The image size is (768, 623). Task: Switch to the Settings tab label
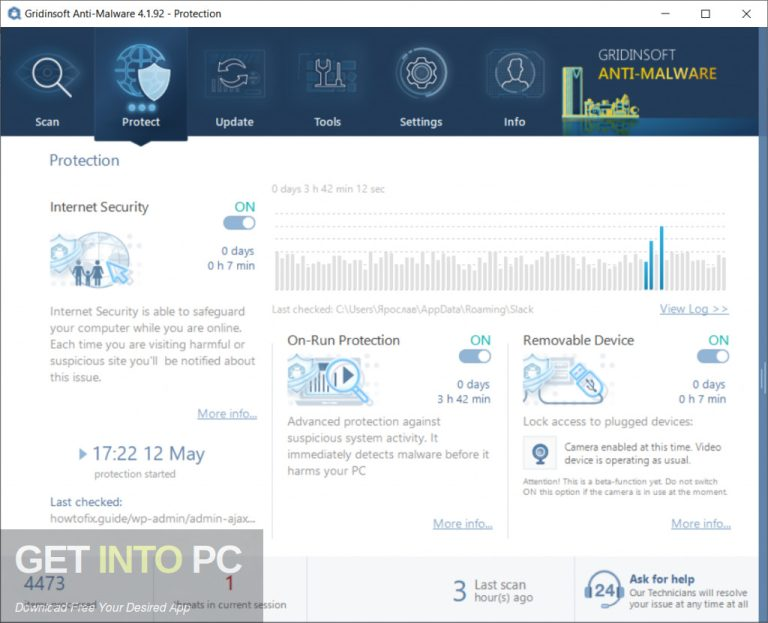point(421,122)
